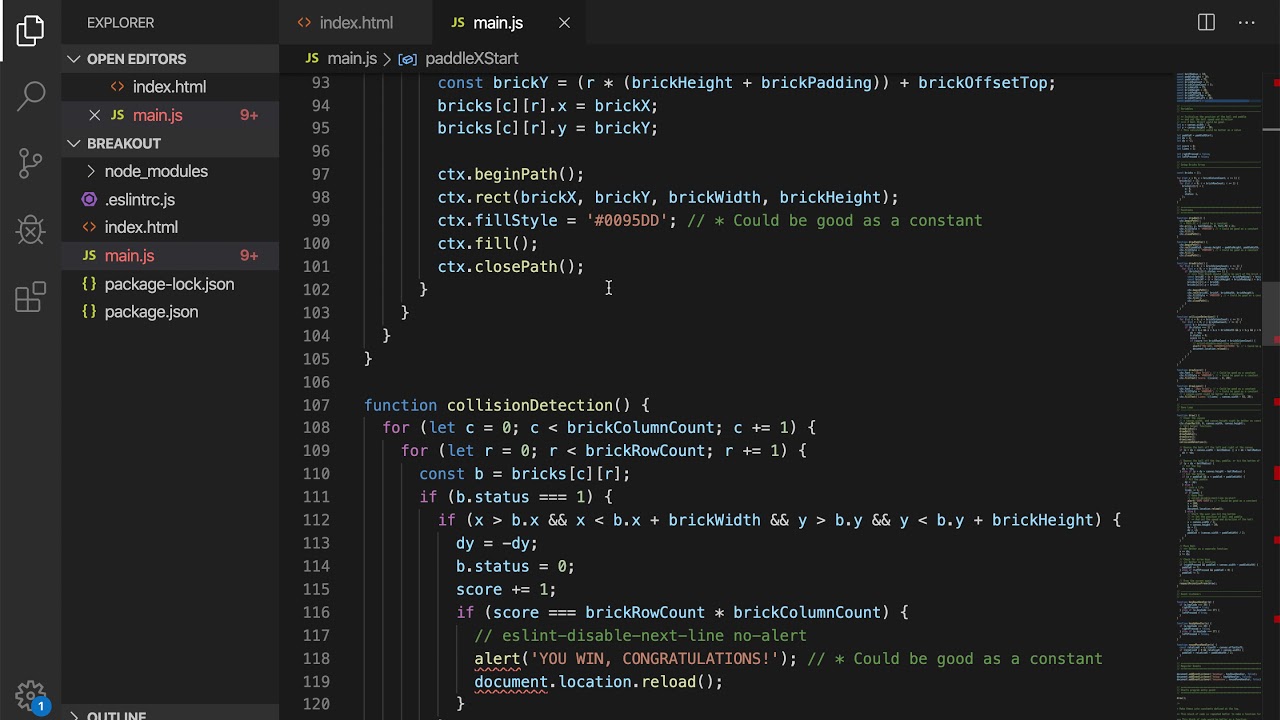Open package-lock.json file
The height and width of the screenshot is (720, 1280).
click(169, 284)
